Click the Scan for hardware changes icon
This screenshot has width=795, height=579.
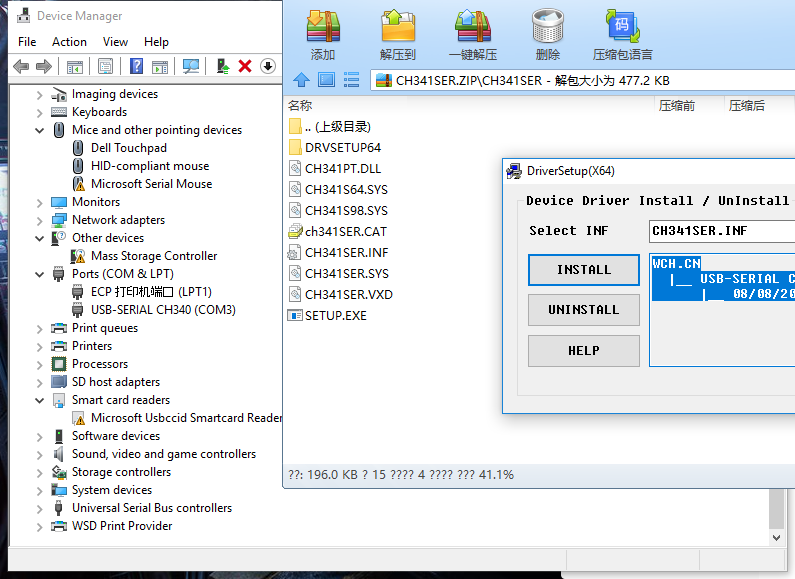[191, 66]
